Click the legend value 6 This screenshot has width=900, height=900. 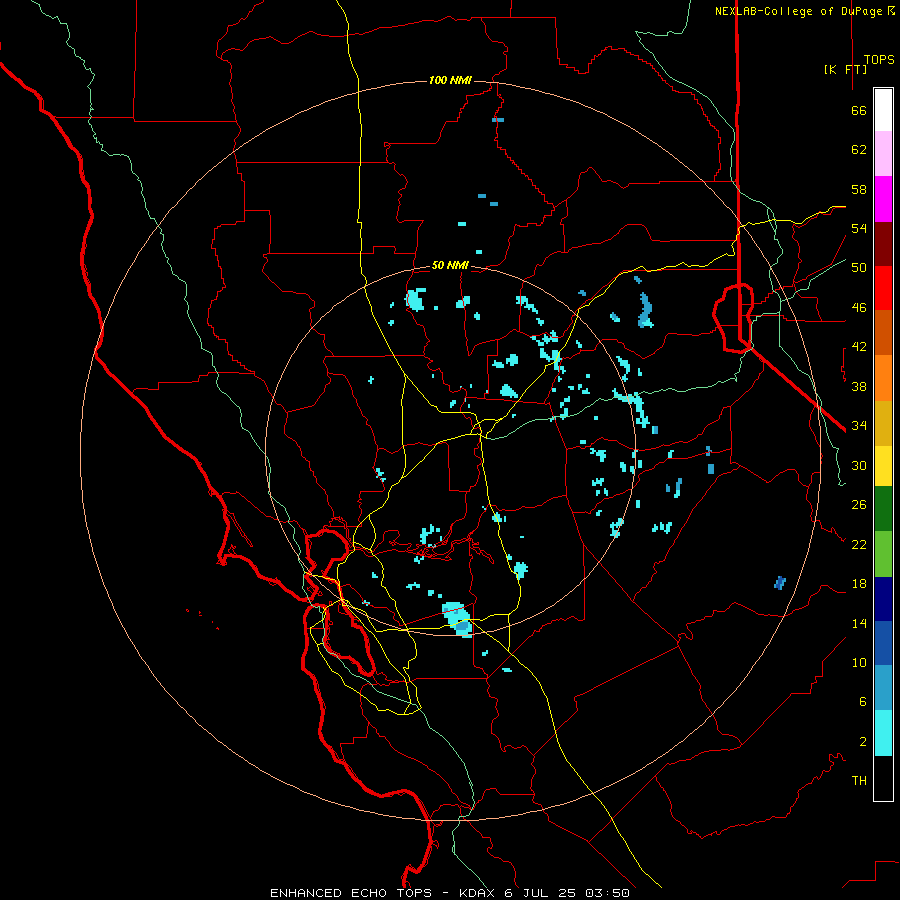point(863,702)
